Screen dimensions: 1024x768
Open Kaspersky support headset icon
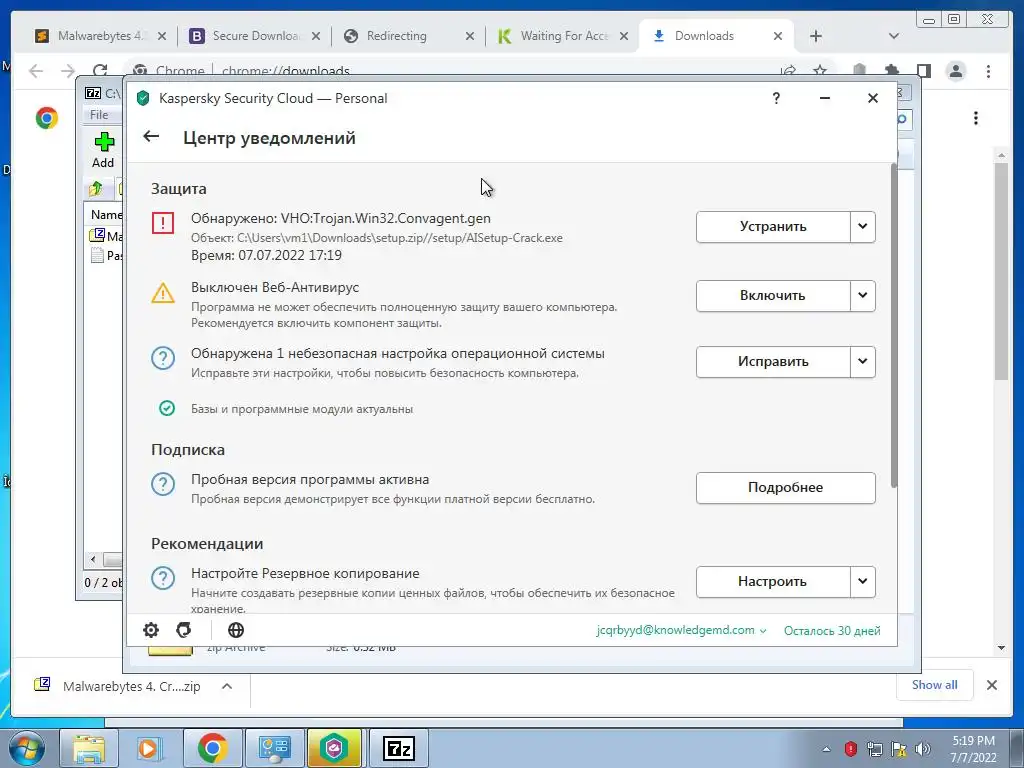pos(184,630)
